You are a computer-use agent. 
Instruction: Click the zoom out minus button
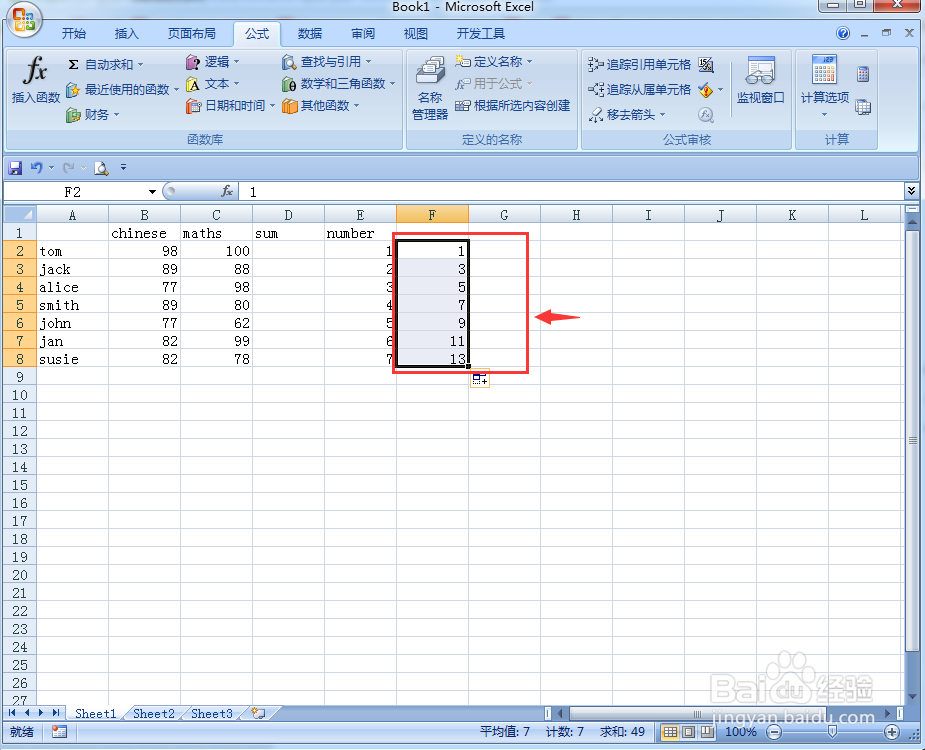click(774, 732)
